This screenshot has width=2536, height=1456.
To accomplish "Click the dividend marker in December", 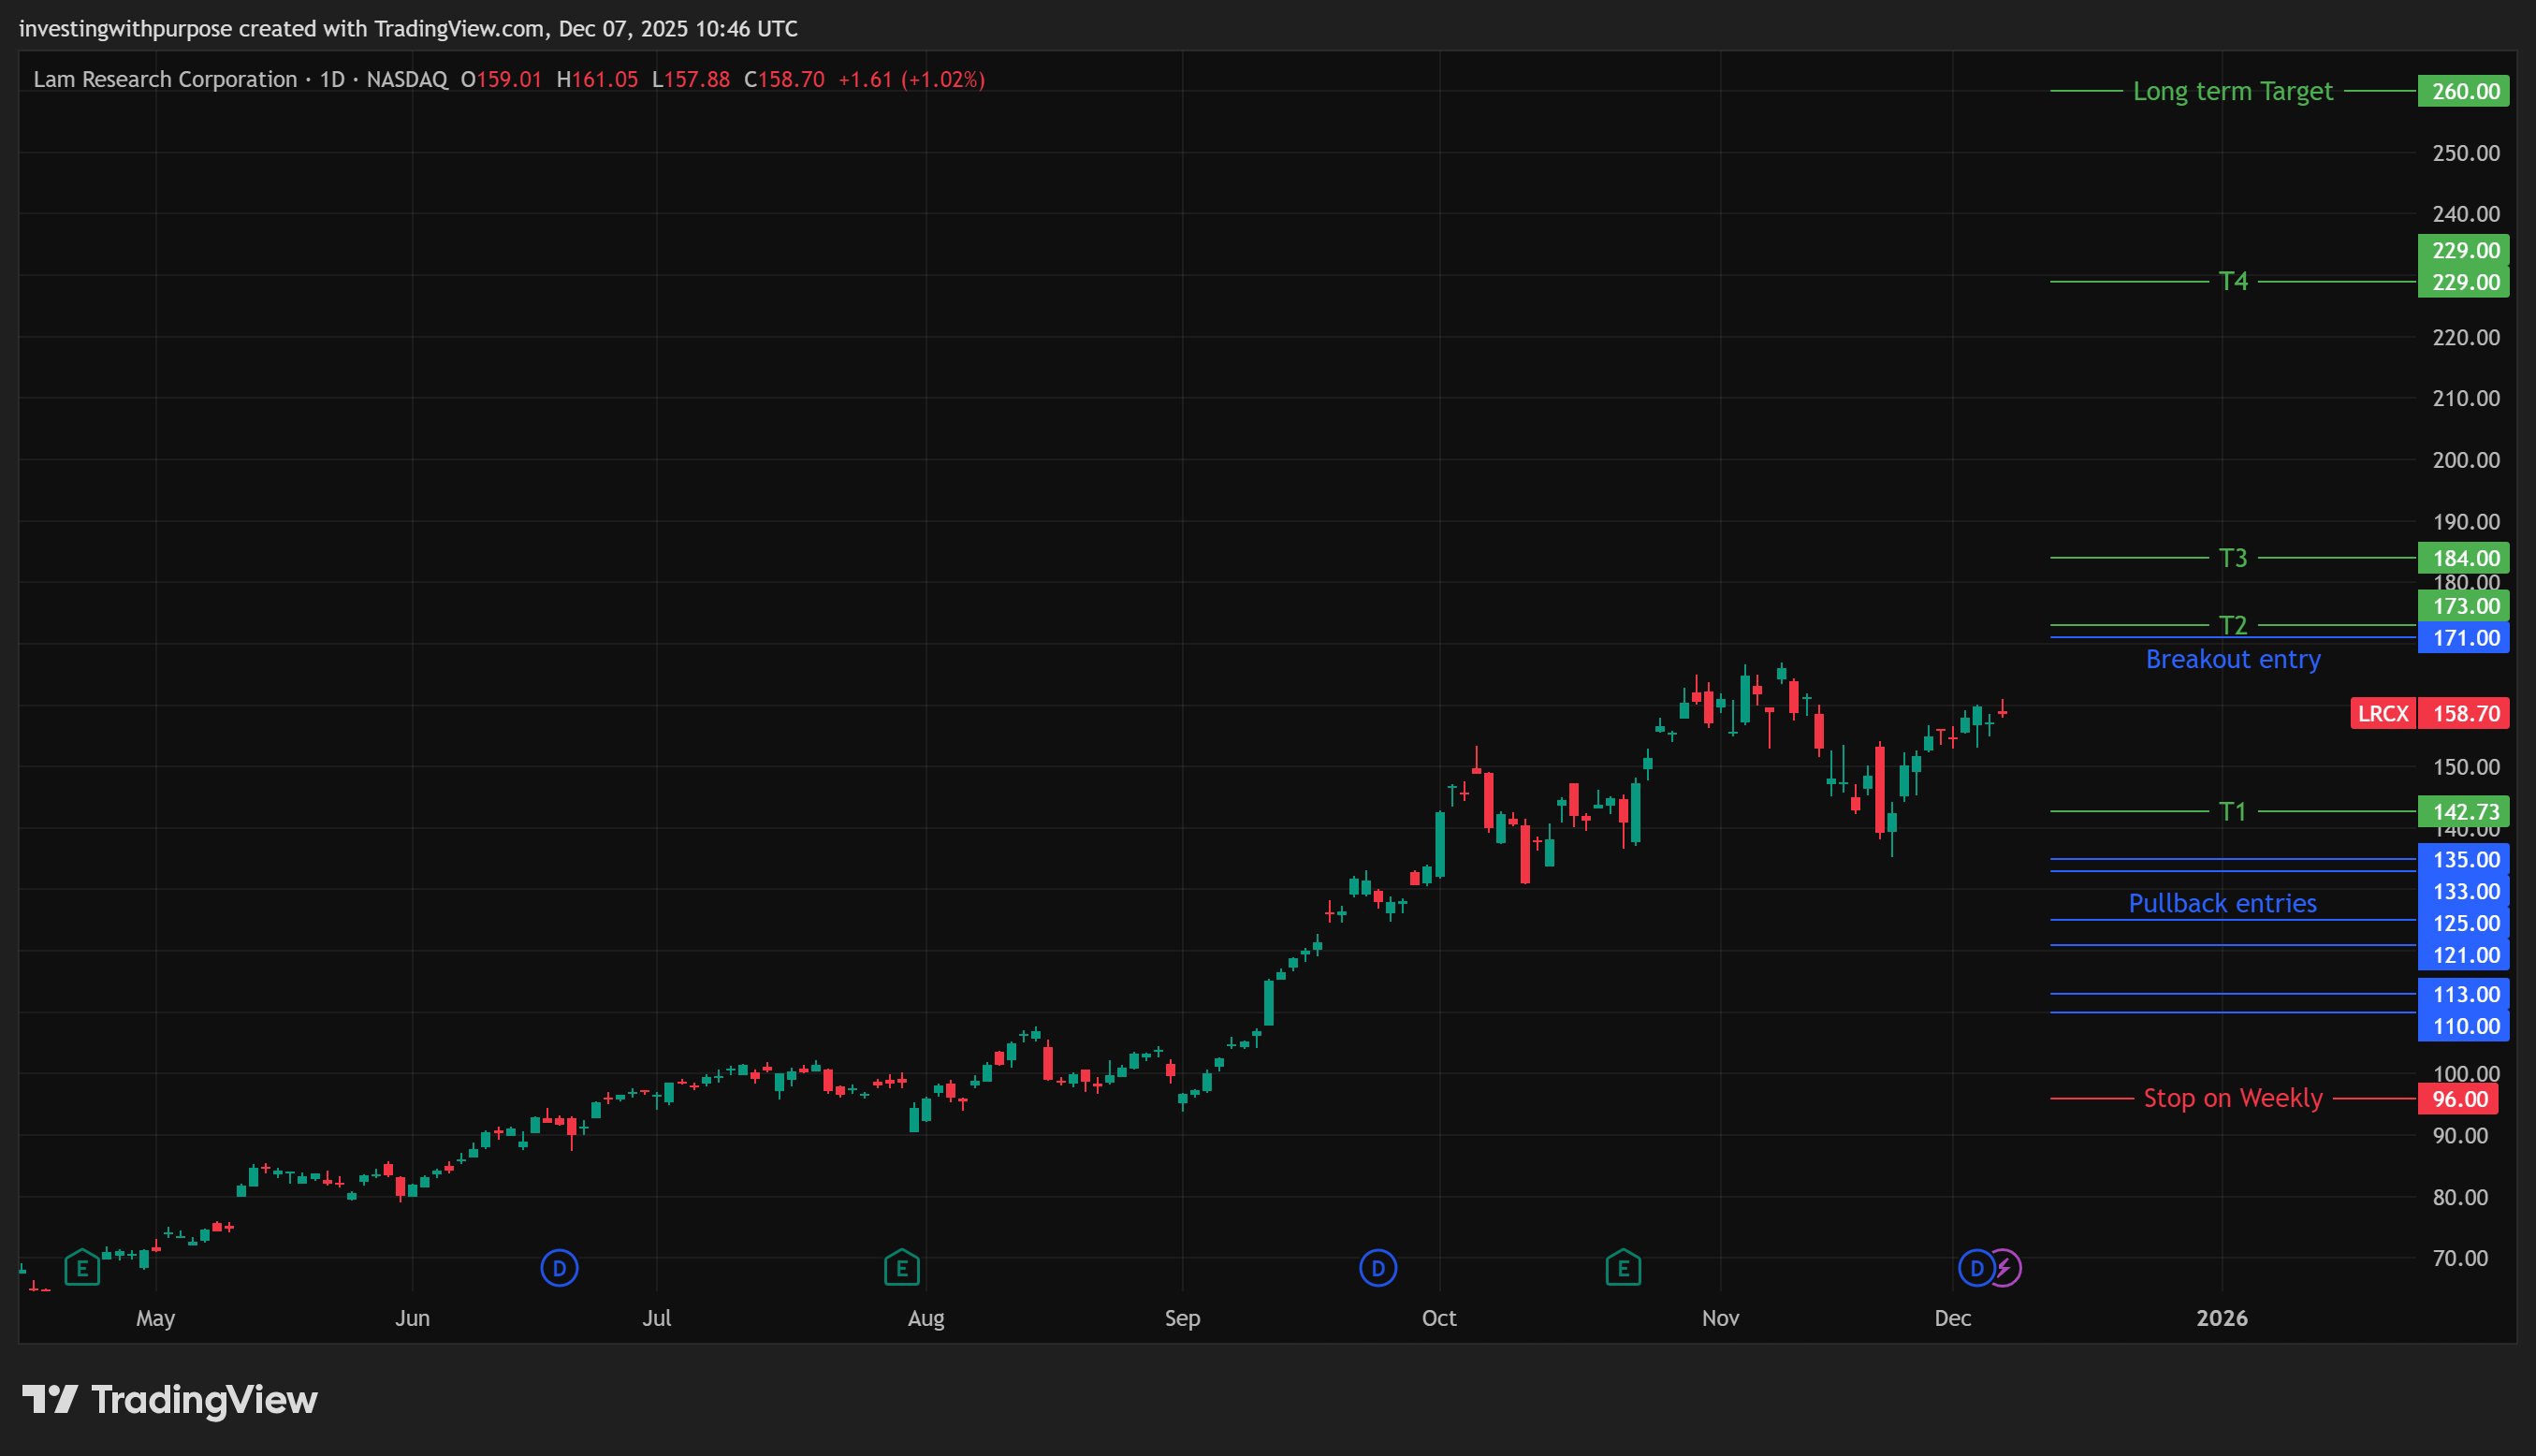I will pos(1975,1269).
